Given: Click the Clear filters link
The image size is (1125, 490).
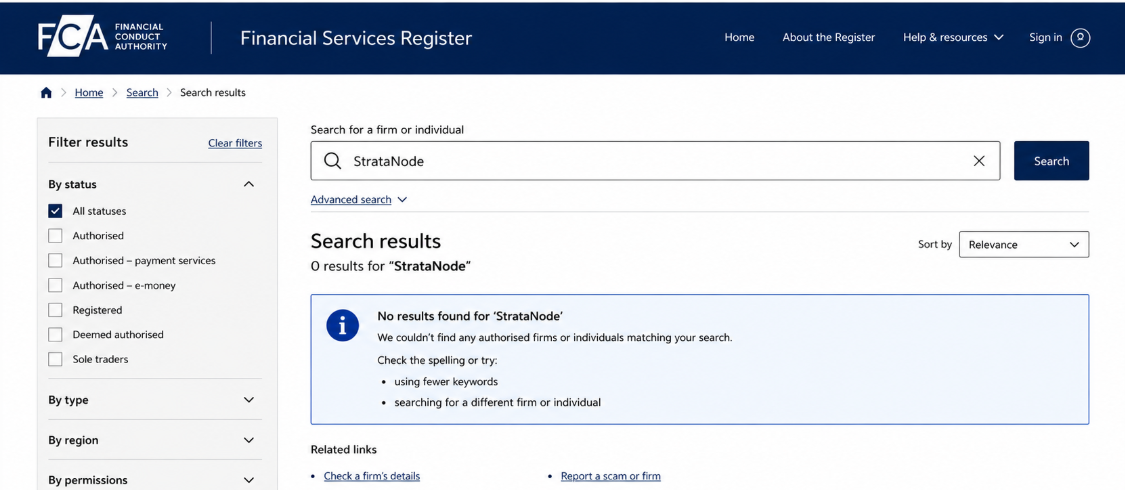Looking at the screenshot, I should pyautogui.click(x=235, y=143).
